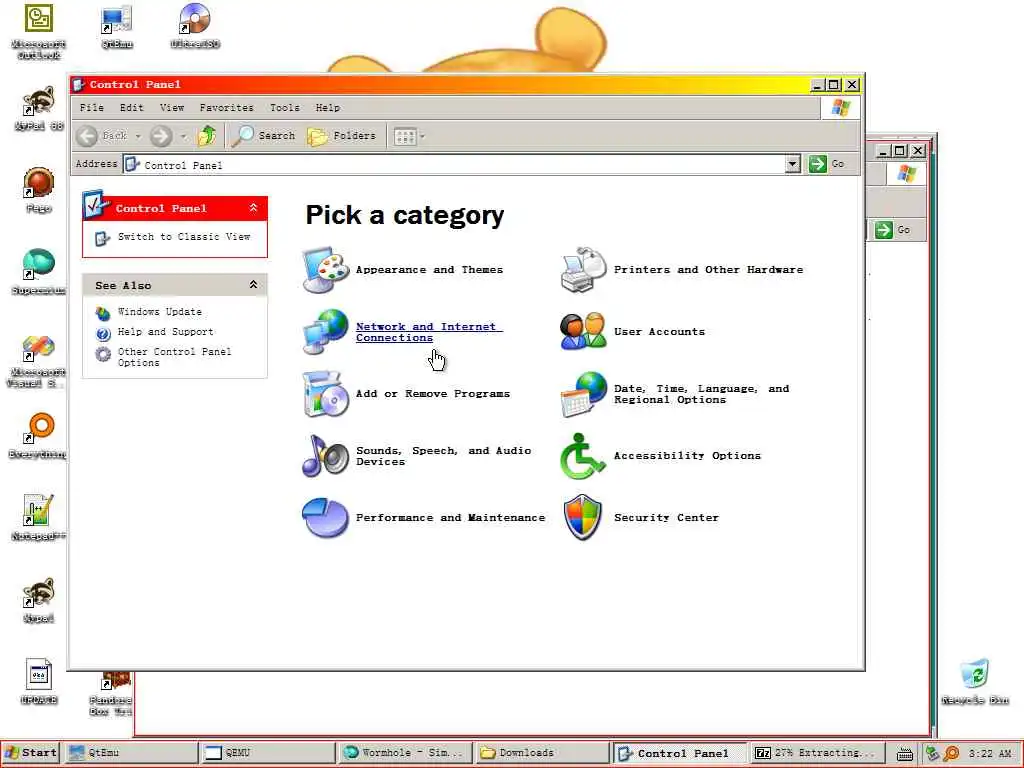Open the Help menu
Image resolution: width=1024 pixels, height=768 pixels.
coord(327,108)
